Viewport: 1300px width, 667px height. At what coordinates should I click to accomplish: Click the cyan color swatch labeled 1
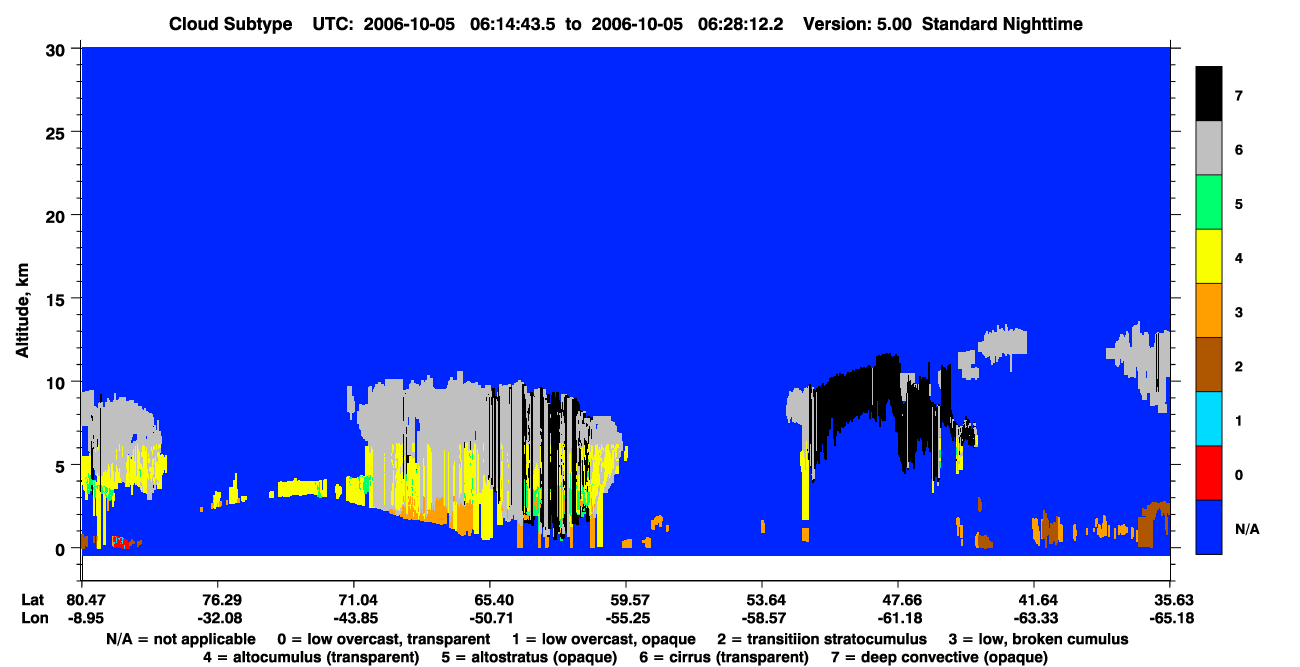tap(1209, 419)
